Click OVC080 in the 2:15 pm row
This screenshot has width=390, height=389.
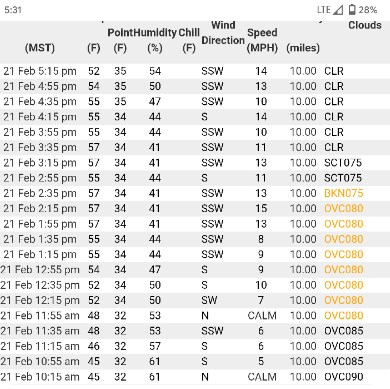[344, 209]
